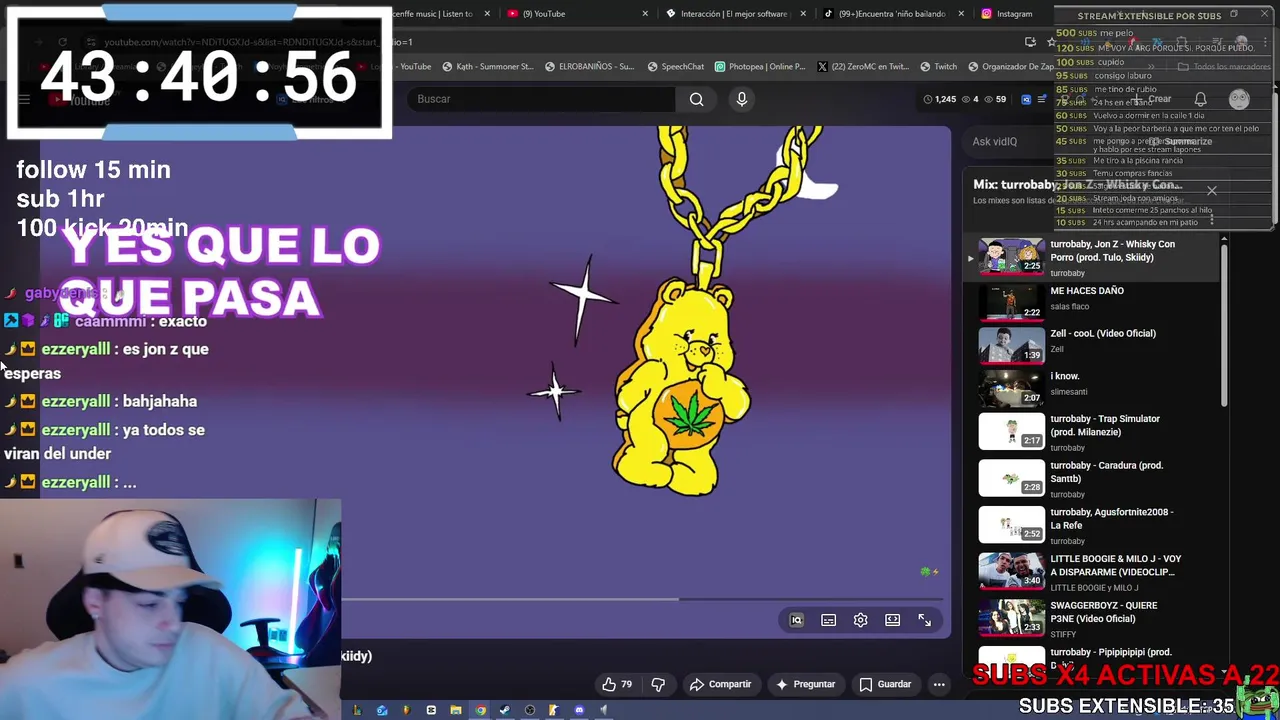Open the ELROBANIÑOS bookmark
Image resolution: width=1280 pixels, height=720 pixels.
[589, 67]
